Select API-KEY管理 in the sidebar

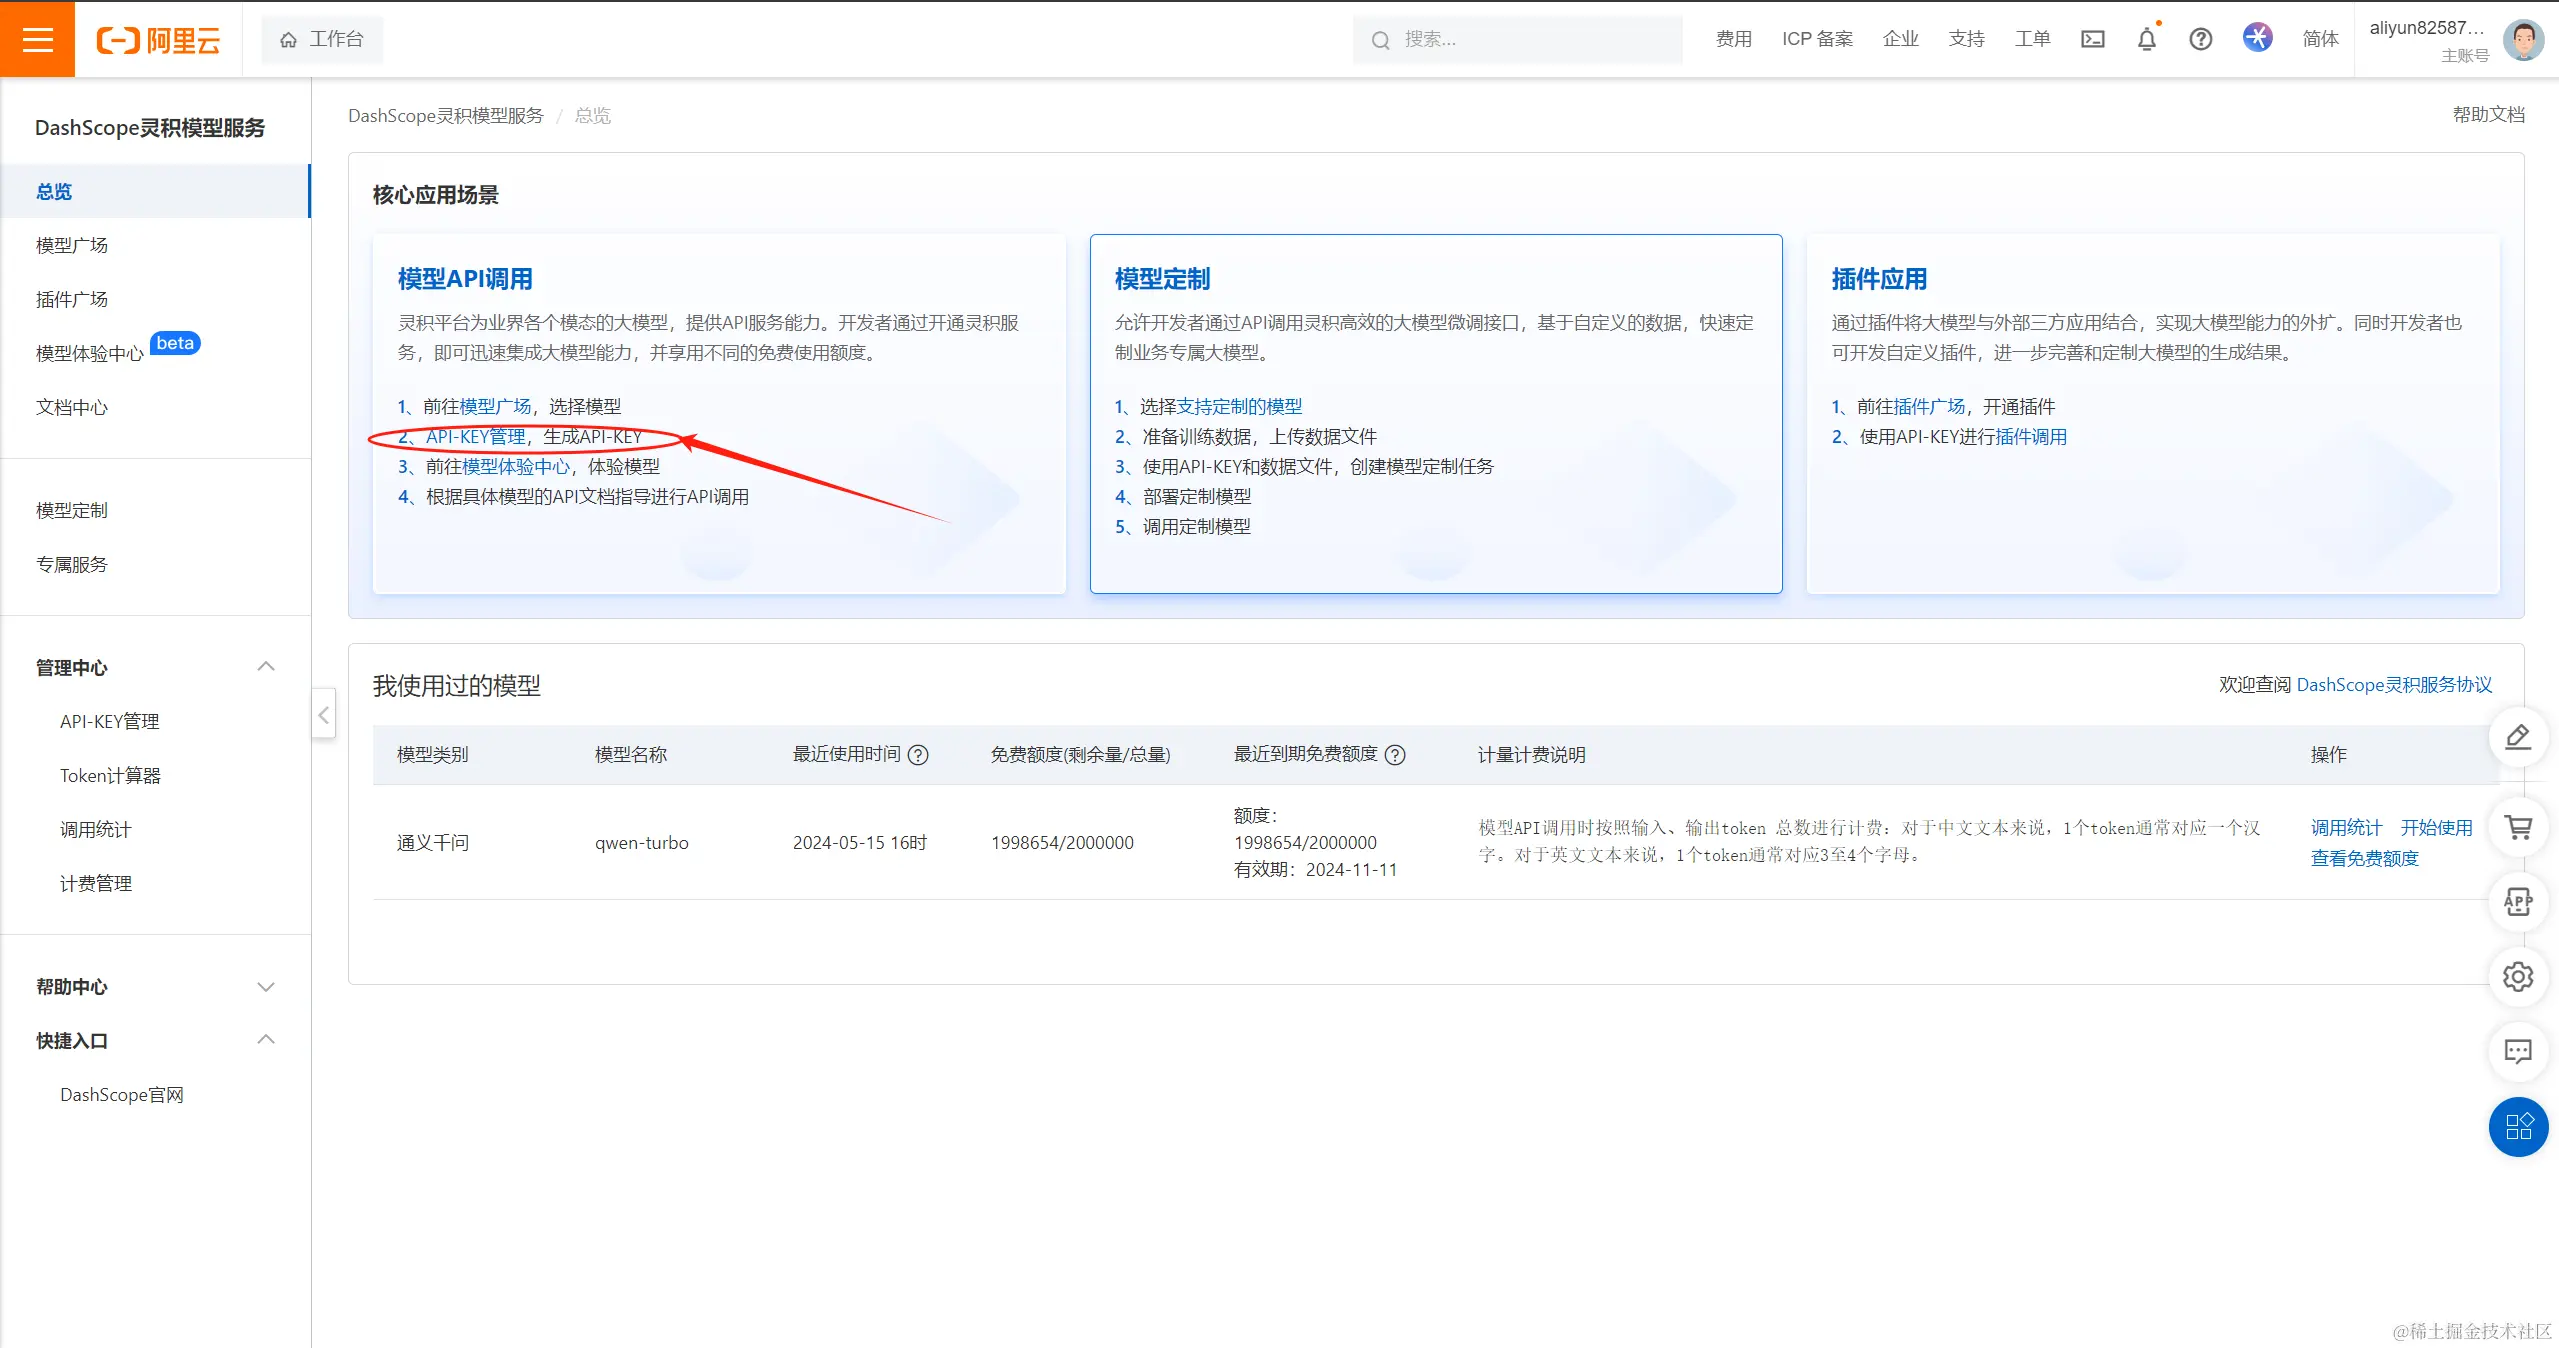click(x=110, y=722)
